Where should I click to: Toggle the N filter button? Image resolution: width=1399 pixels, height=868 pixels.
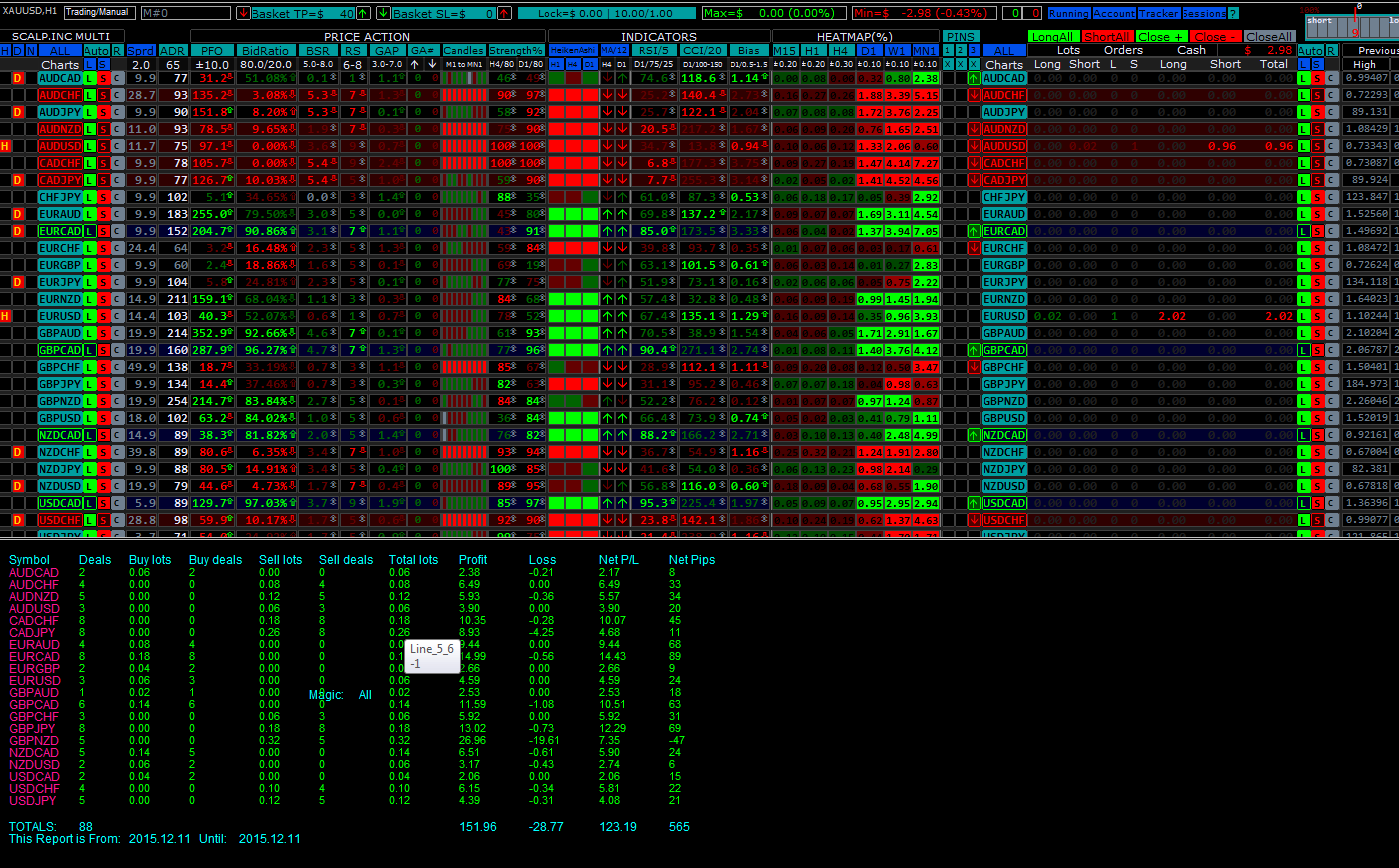click(x=31, y=50)
